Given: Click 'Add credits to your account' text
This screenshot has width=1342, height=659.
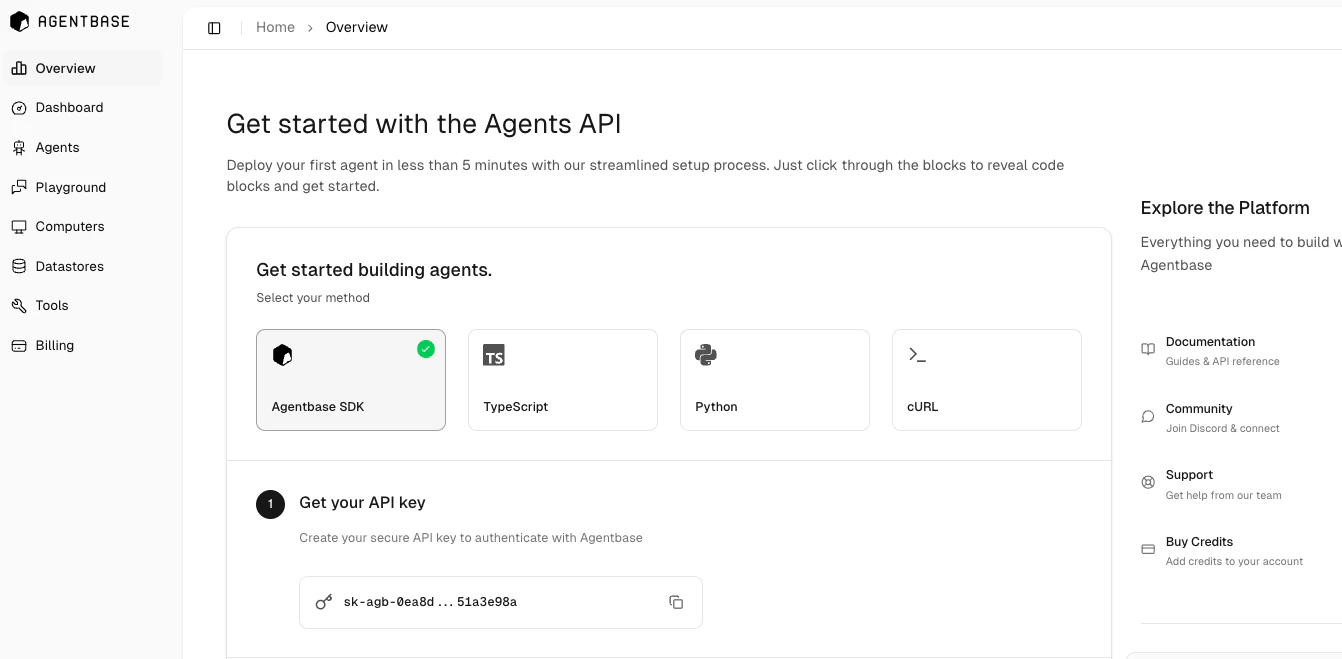Looking at the screenshot, I should 1234,562.
